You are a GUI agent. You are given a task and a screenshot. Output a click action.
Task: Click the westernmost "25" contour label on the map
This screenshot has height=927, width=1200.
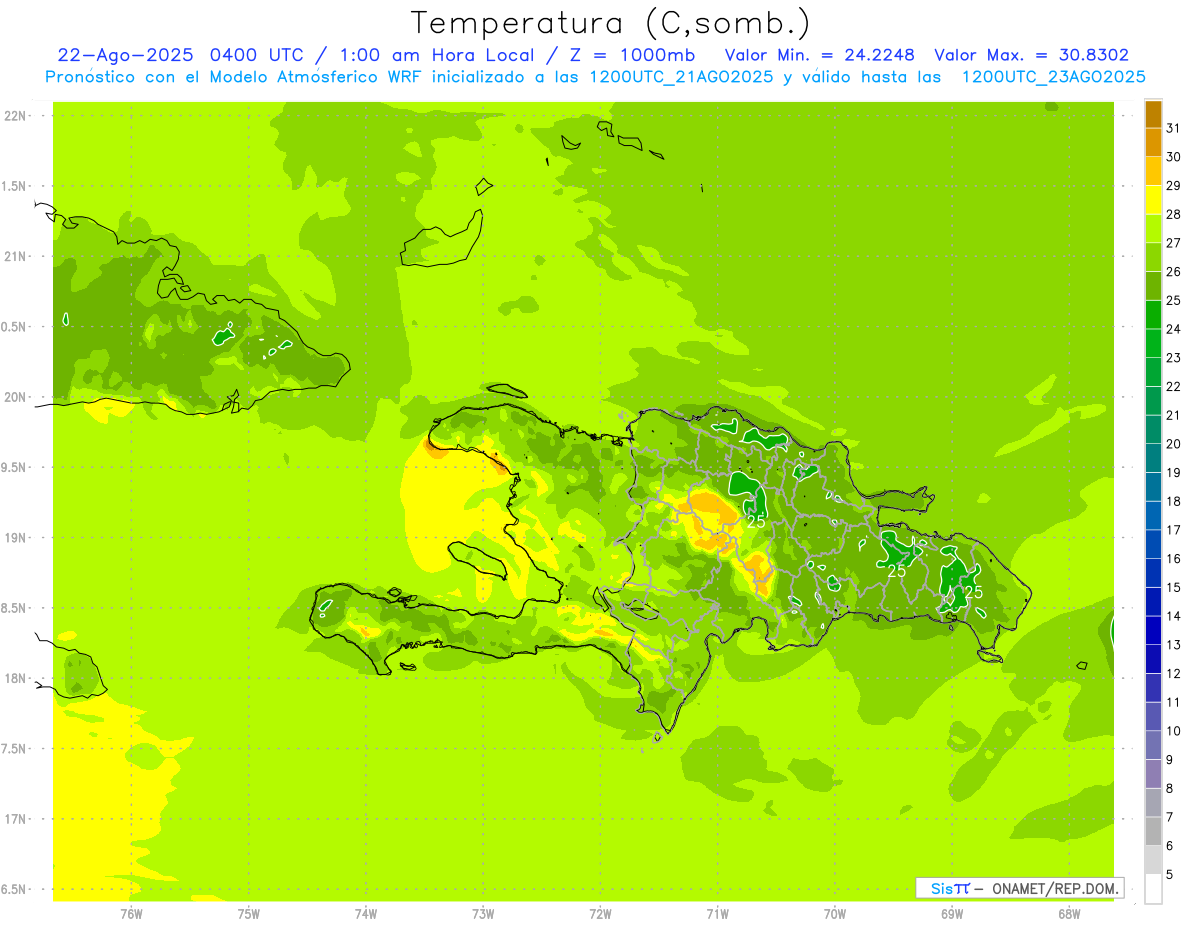[x=756, y=522]
